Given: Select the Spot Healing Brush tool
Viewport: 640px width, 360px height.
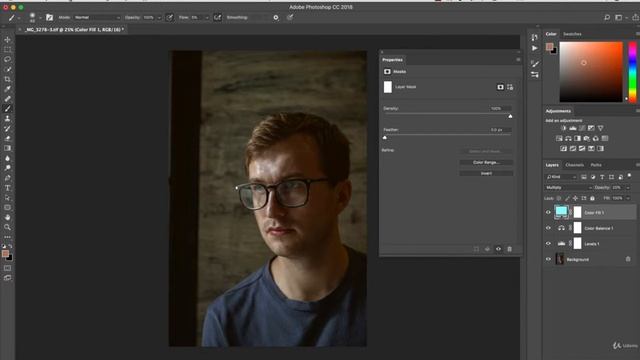Looking at the screenshot, I should 7,99.
